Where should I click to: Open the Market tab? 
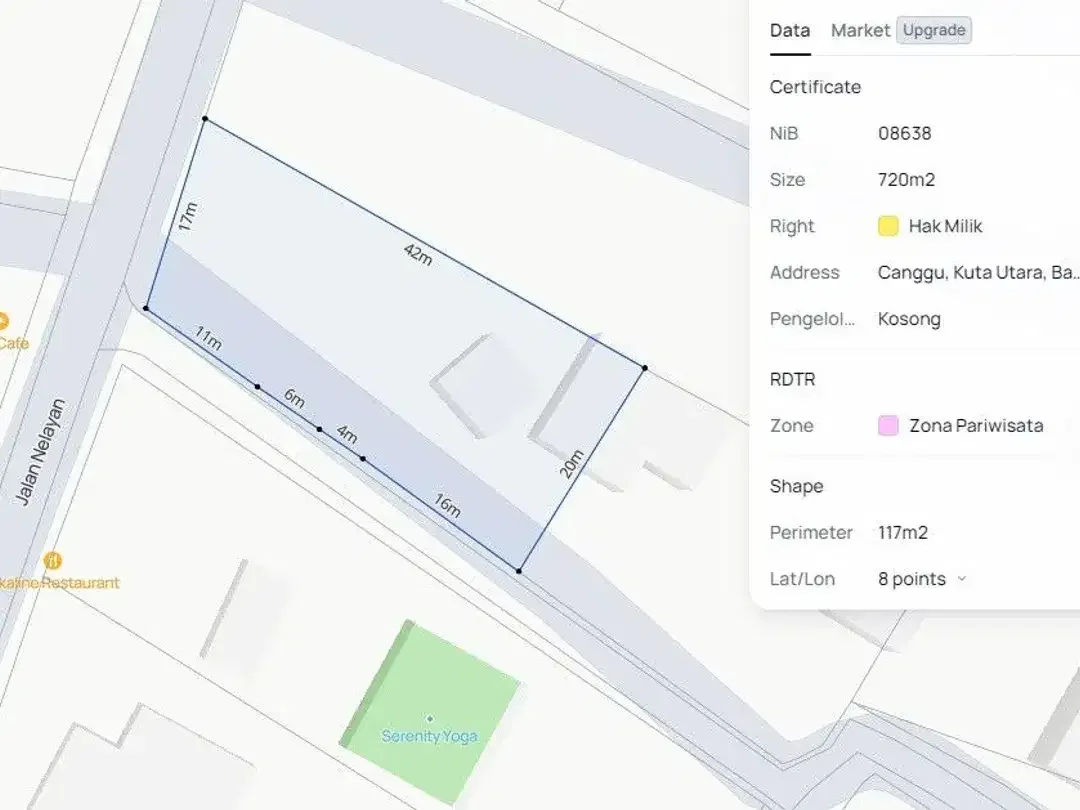(x=860, y=30)
